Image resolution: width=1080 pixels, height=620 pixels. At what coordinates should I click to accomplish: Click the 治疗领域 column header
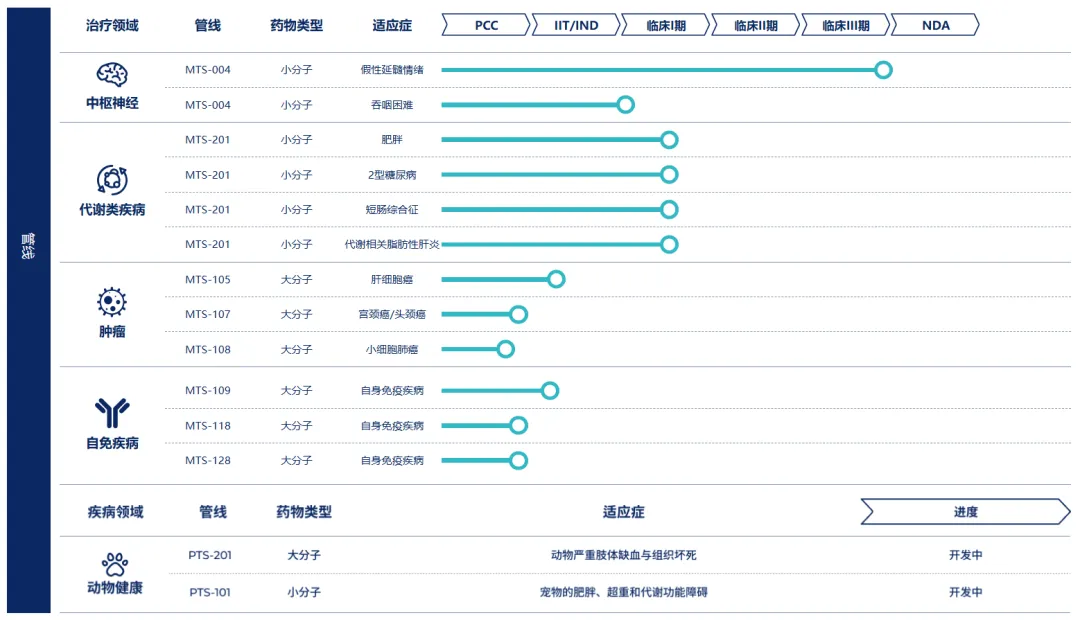tap(112, 25)
